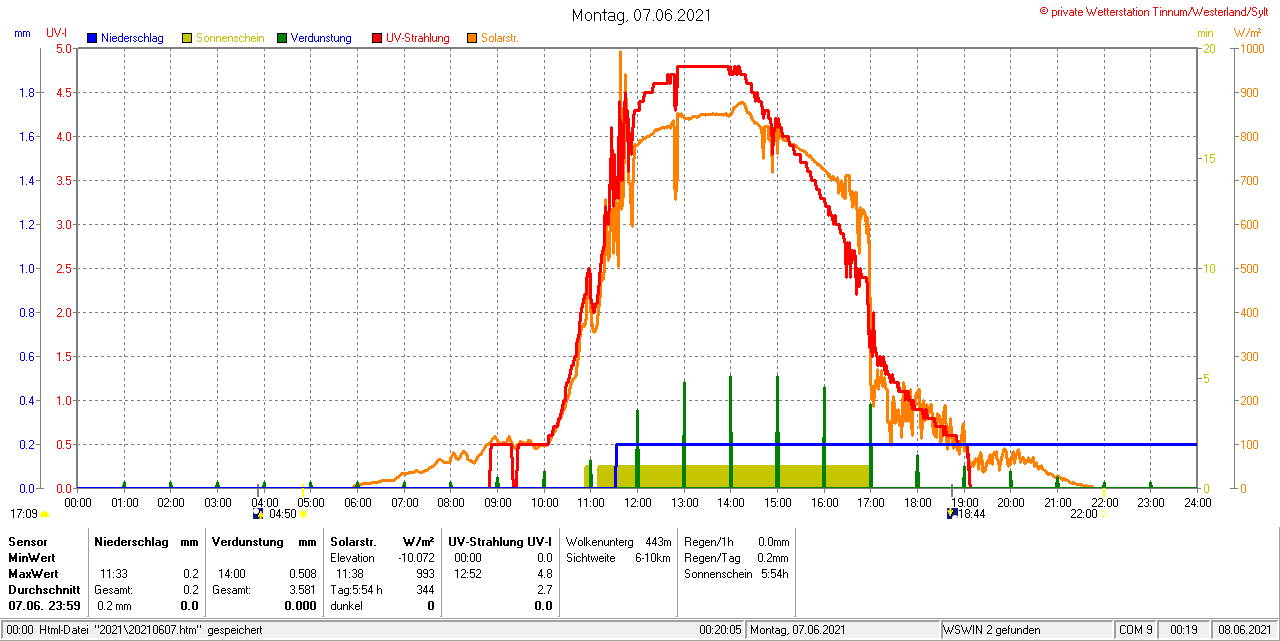
Task: Click the yellow Sonnenschein legend swatch
Action: (x=187, y=38)
